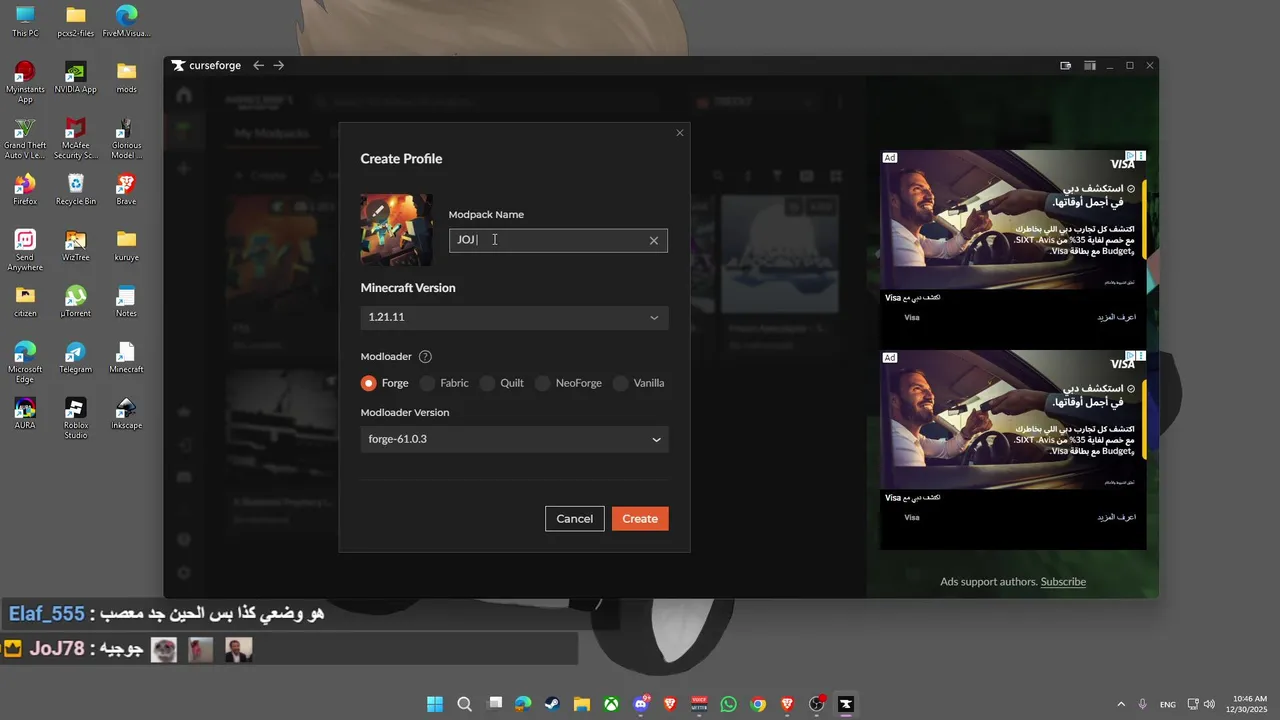The height and width of the screenshot is (720, 1280).
Task: Open WhatsApp from the taskbar
Action: tap(728, 704)
